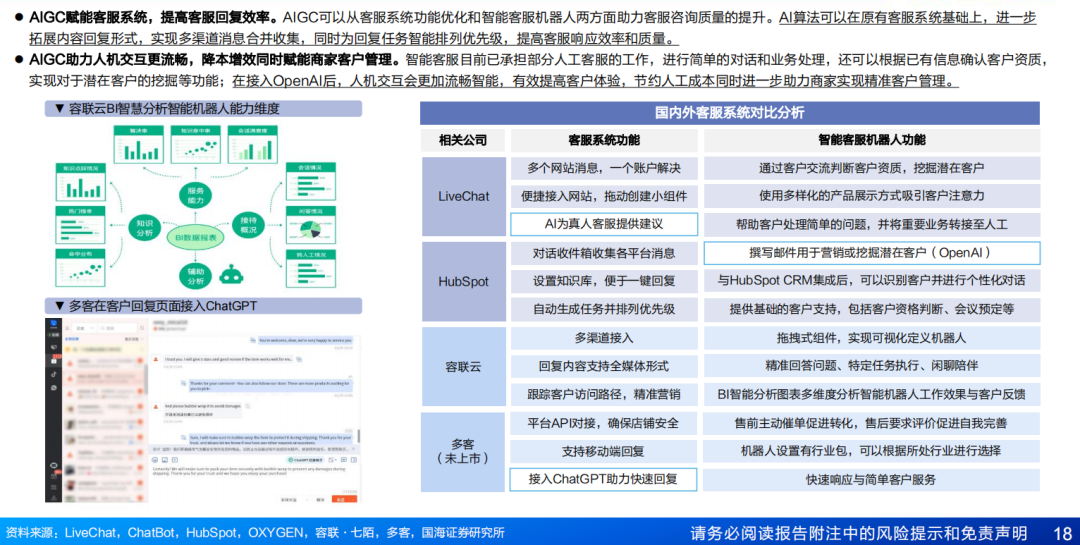Click the 智能客服机器人功能 column header
The height and width of the screenshot is (545, 1080).
click(x=871, y=141)
